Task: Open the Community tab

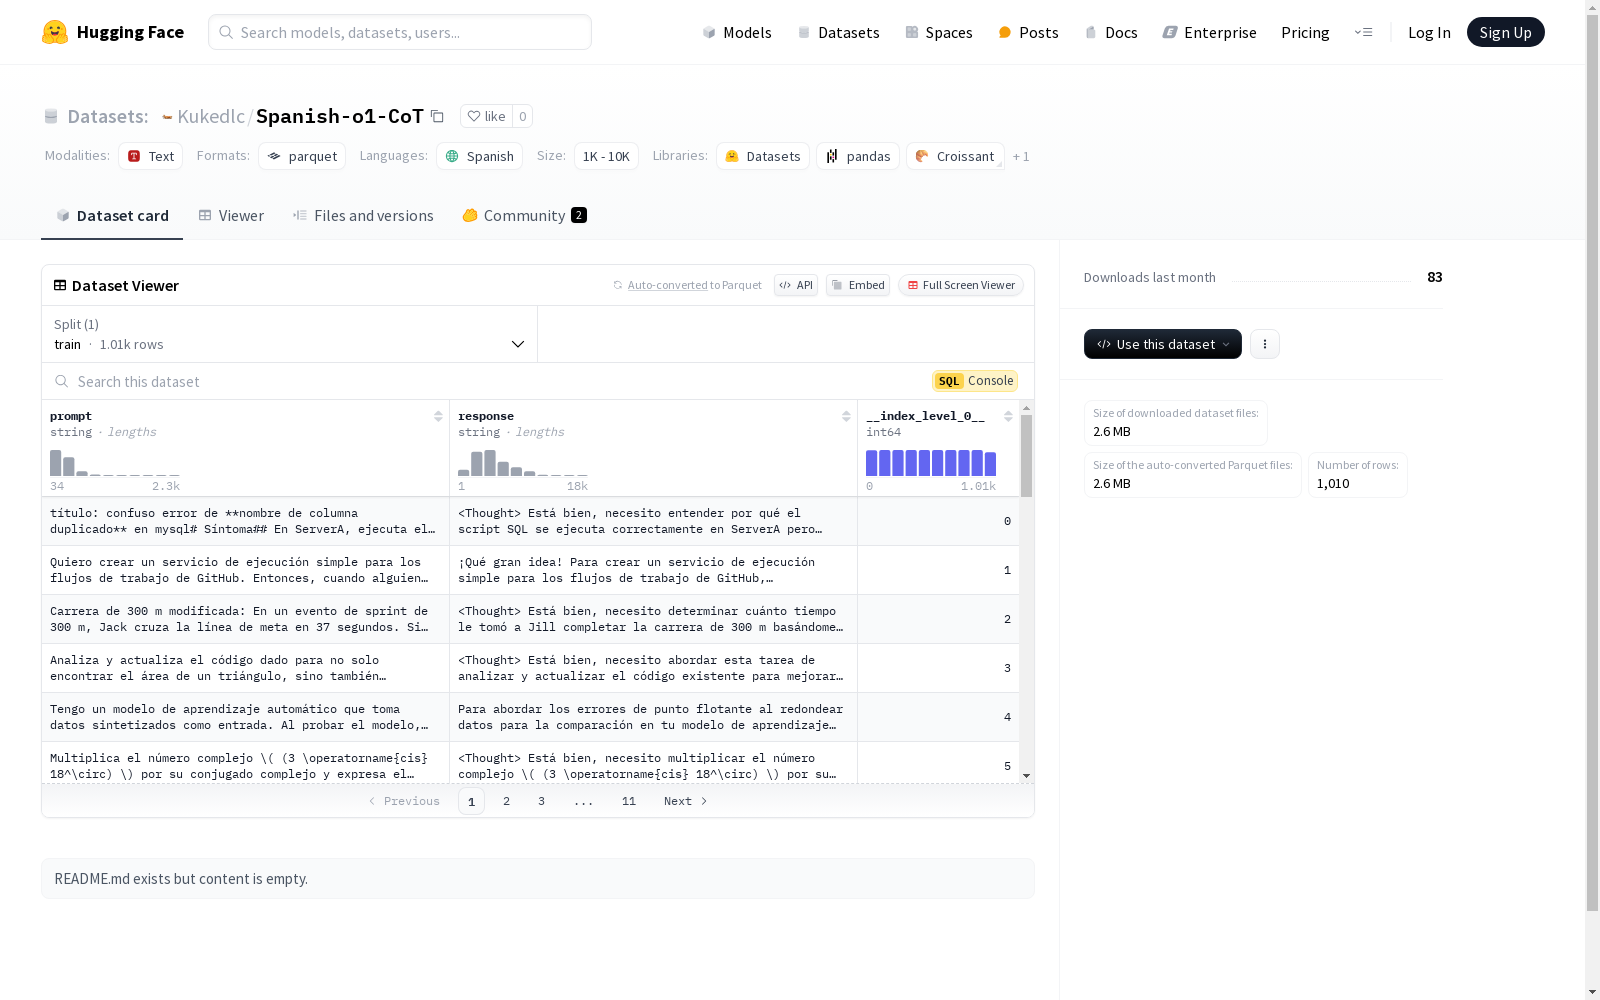Action: click(524, 215)
